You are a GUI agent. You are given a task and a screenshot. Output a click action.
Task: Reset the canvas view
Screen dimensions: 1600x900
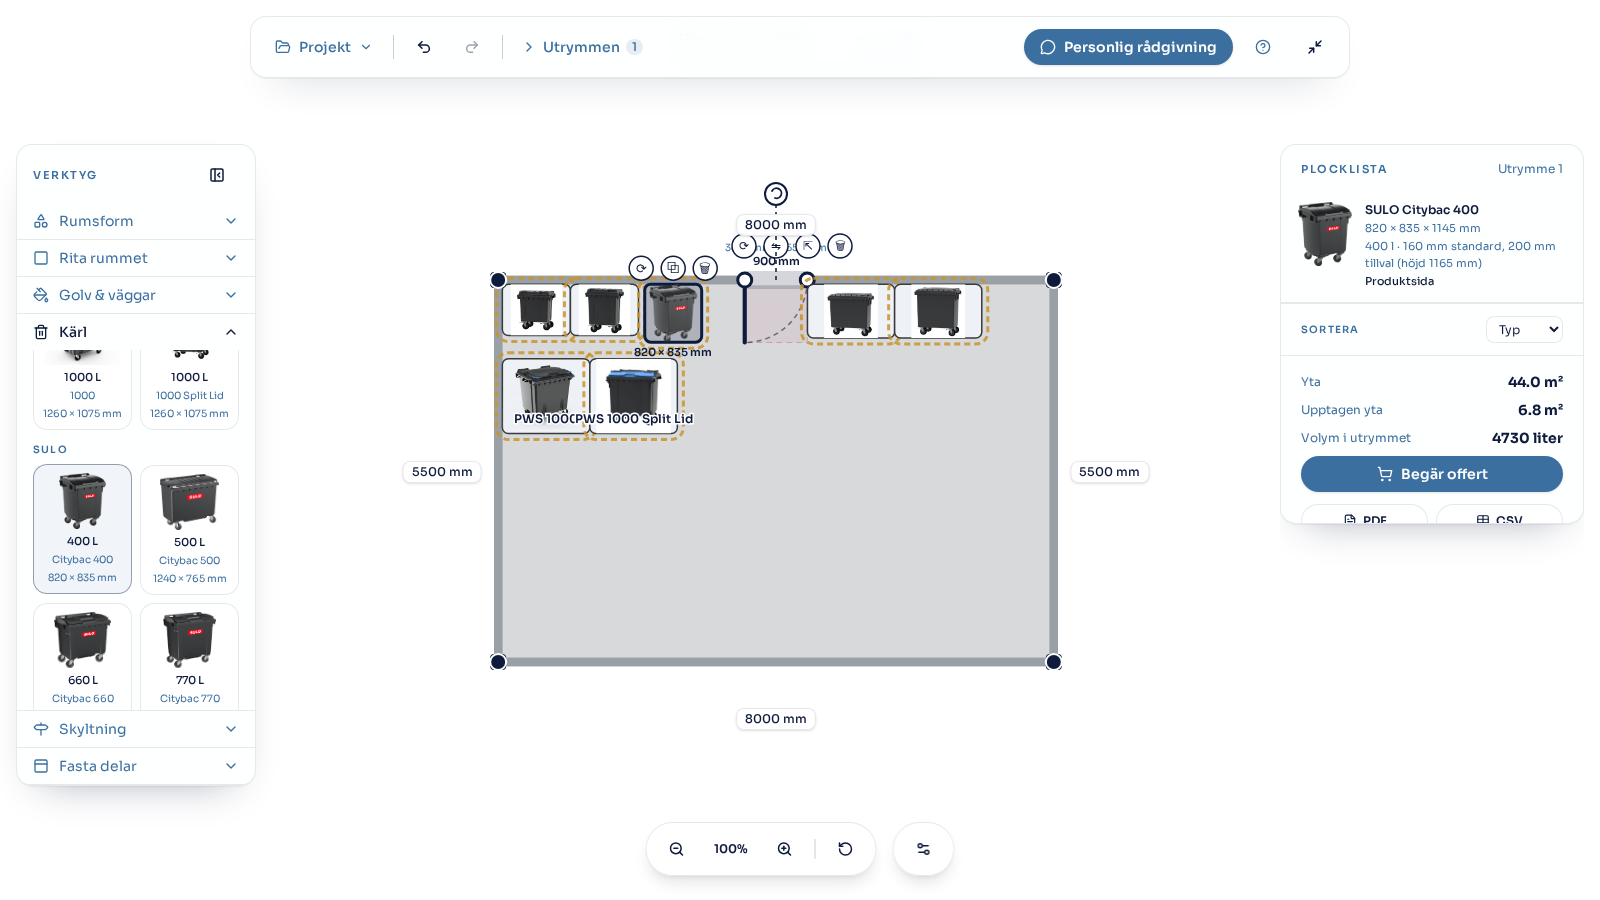click(845, 849)
